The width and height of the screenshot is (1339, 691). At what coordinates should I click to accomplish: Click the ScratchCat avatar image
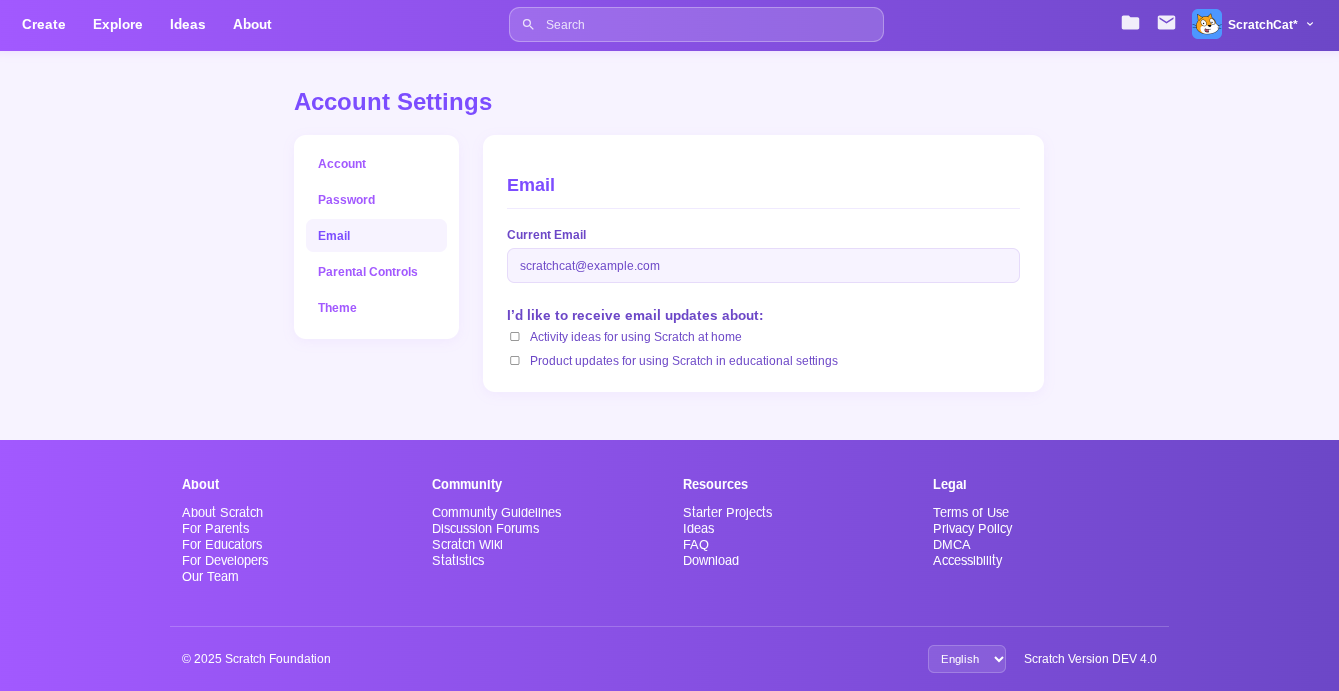coord(1206,24)
